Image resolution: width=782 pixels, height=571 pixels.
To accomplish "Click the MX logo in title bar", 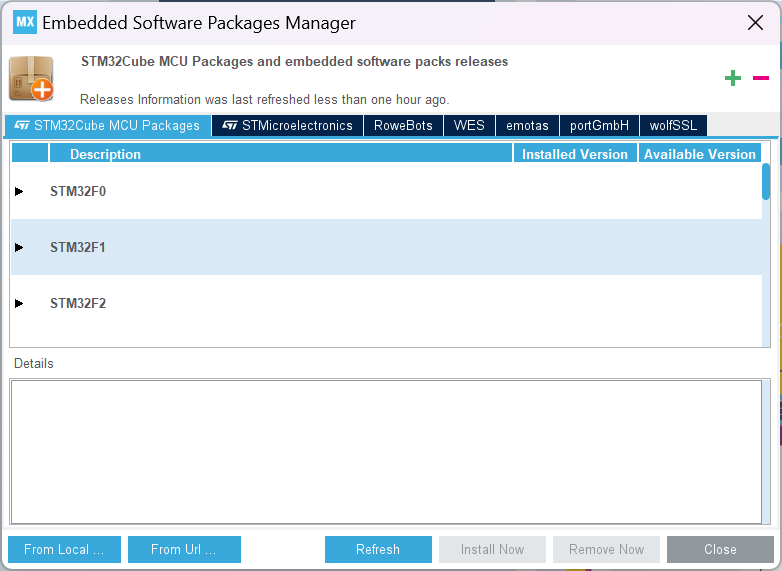I will point(25,22).
